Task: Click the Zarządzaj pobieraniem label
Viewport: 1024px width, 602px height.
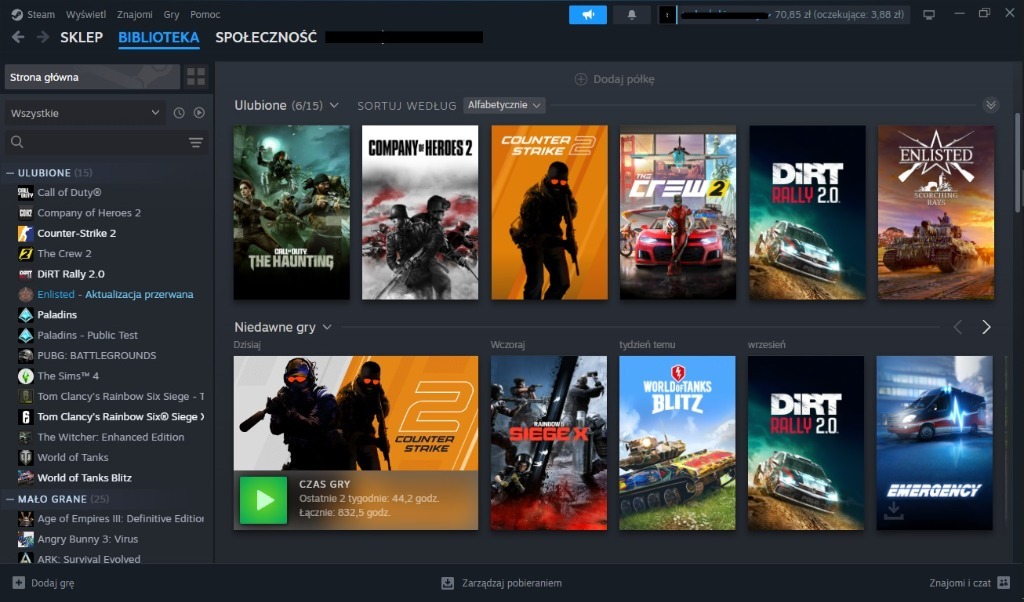Action: tap(511, 583)
